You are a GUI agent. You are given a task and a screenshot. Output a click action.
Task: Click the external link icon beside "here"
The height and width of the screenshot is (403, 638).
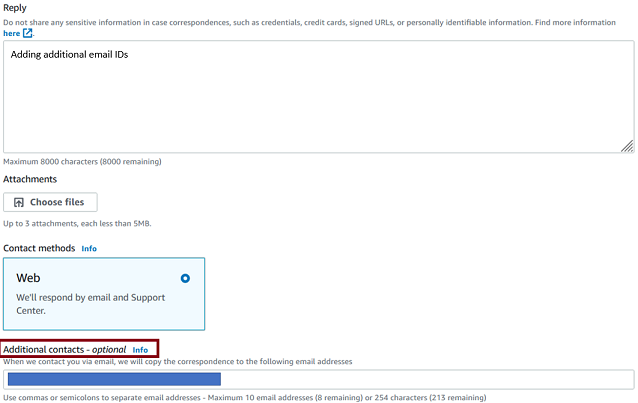pos(28,33)
